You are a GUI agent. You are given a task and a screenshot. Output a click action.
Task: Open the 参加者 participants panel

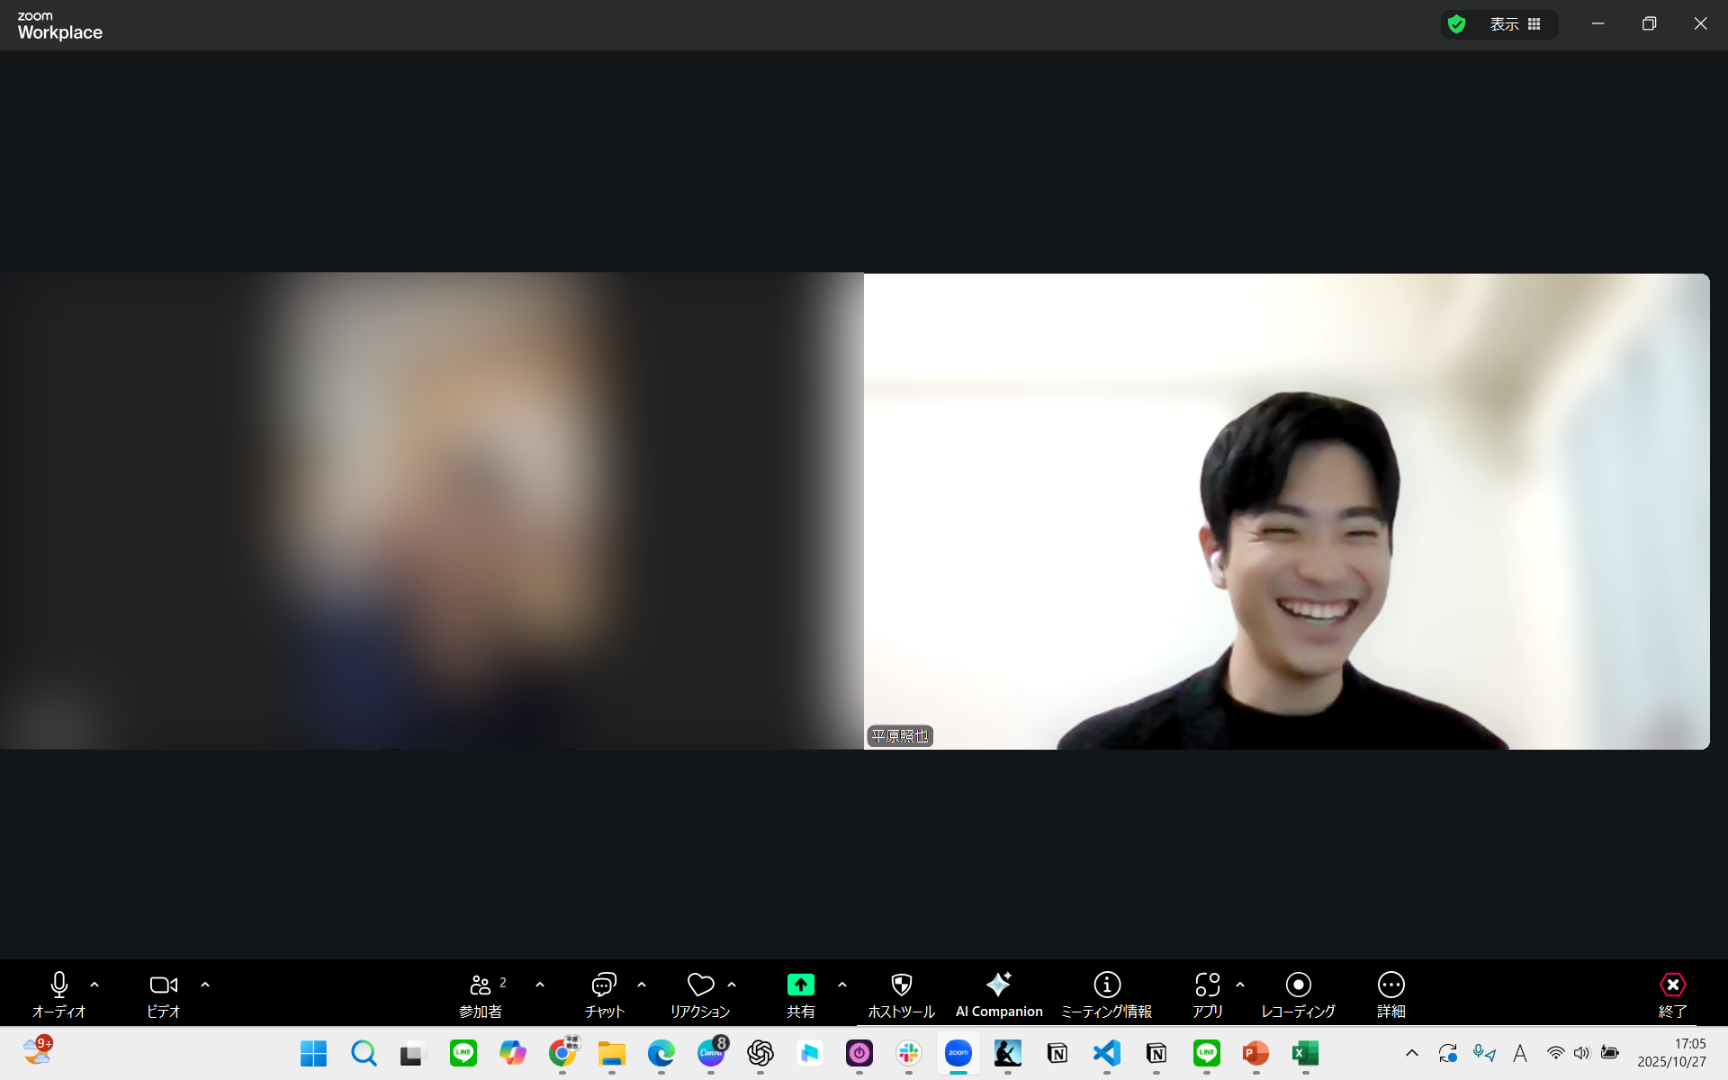click(481, 995)
